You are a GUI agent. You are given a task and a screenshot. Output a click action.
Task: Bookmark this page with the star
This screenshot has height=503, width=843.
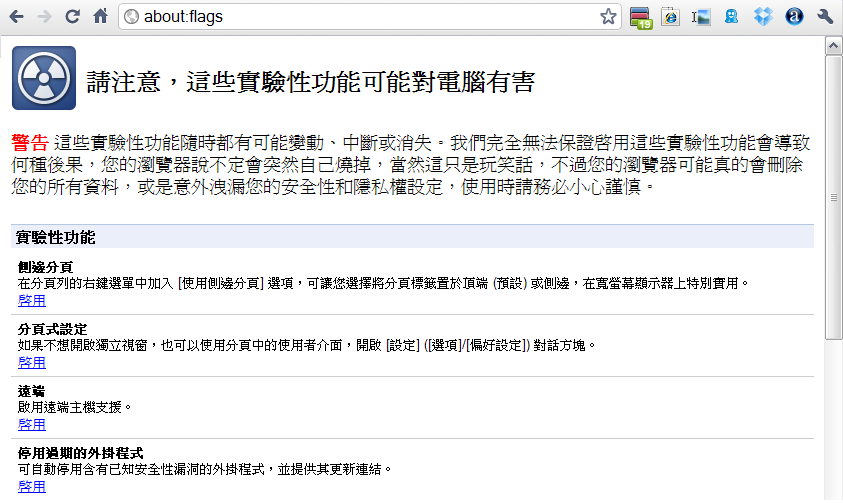[x=608, y=17]
